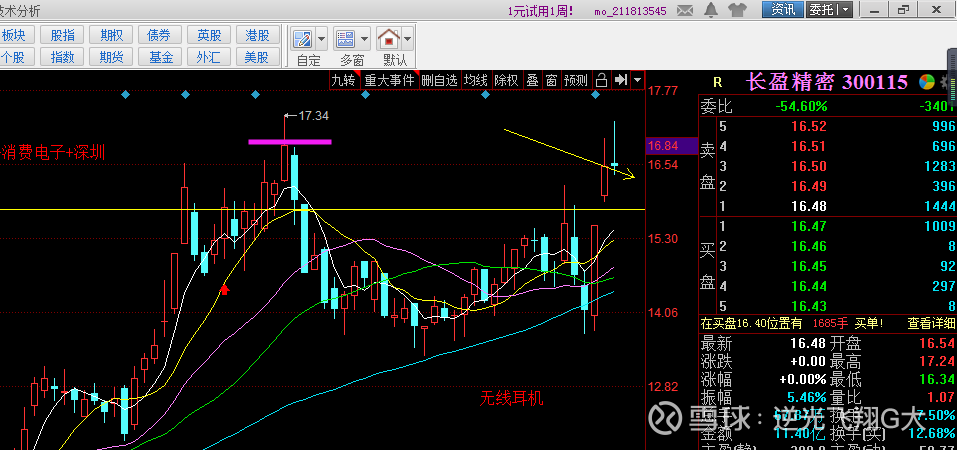957x450 pixels.
Task: Click the 窗 window button
Action: pyautogui.click(x=551, y=80)
